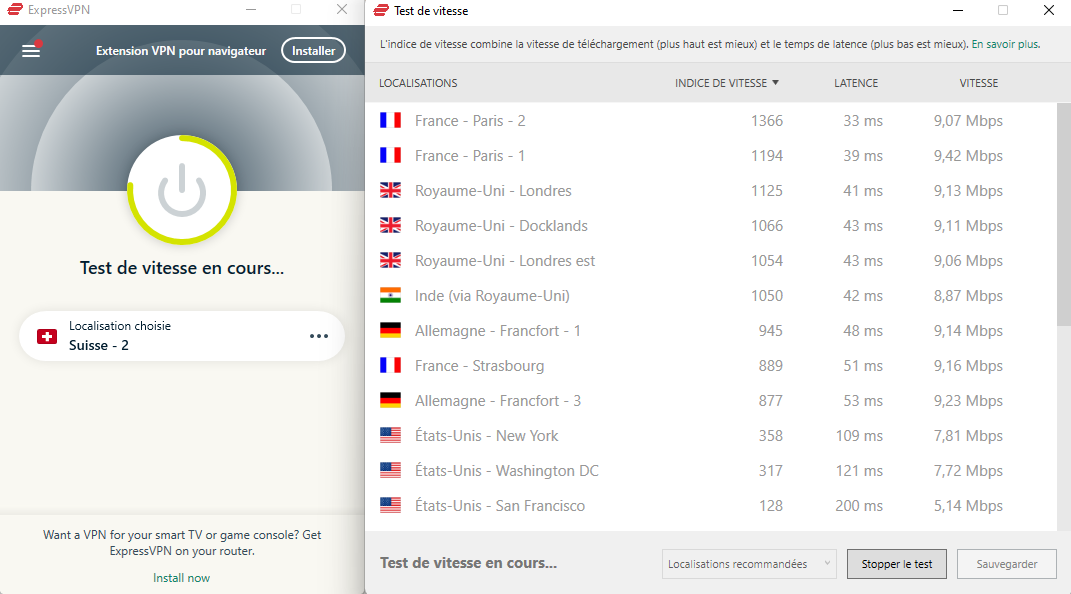Click the speed index value 1366
The image size is (1071, 594).
pyautogui.click(x=767, y=120)
